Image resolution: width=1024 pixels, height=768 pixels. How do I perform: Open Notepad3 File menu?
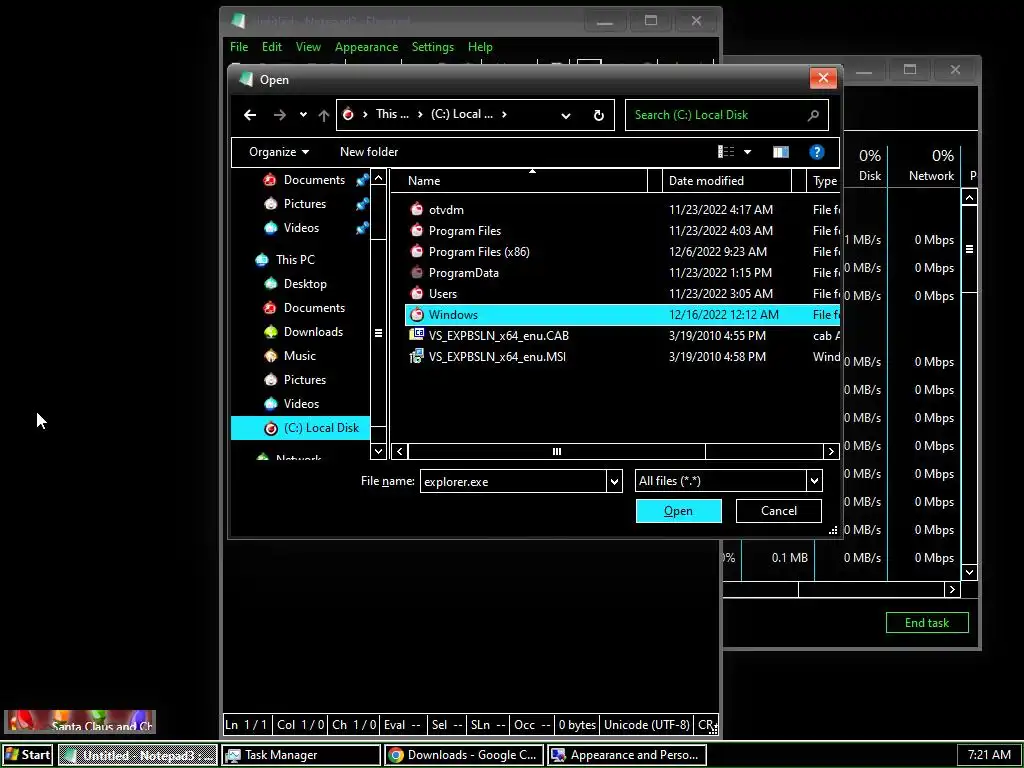tap(239, 47)
